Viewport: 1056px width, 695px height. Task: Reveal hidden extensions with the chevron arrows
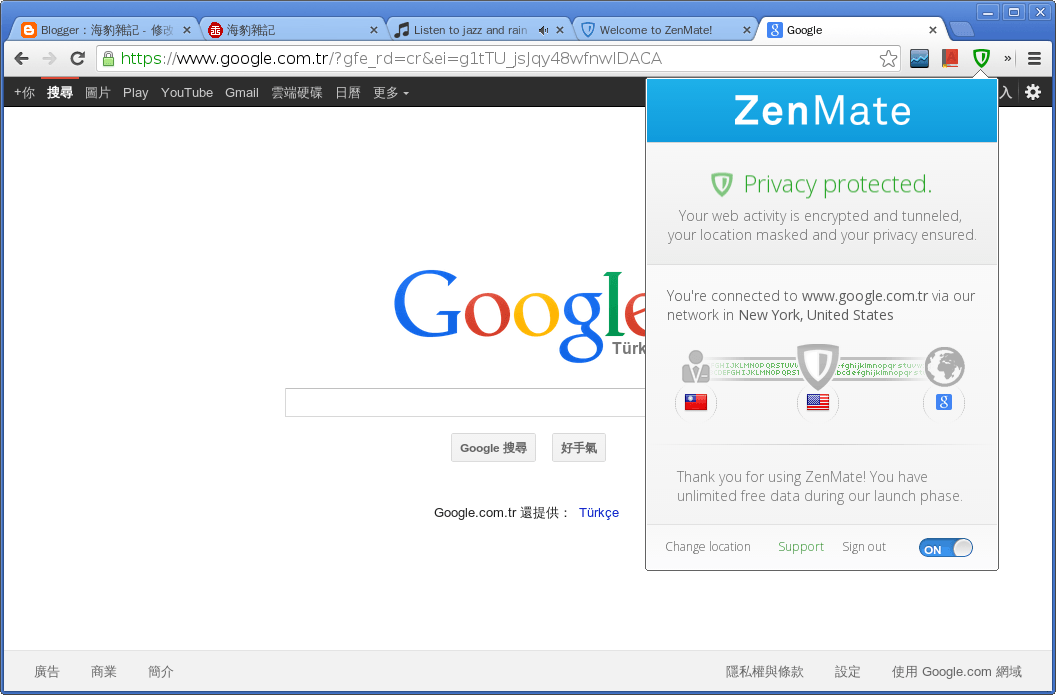[1007, 59]
